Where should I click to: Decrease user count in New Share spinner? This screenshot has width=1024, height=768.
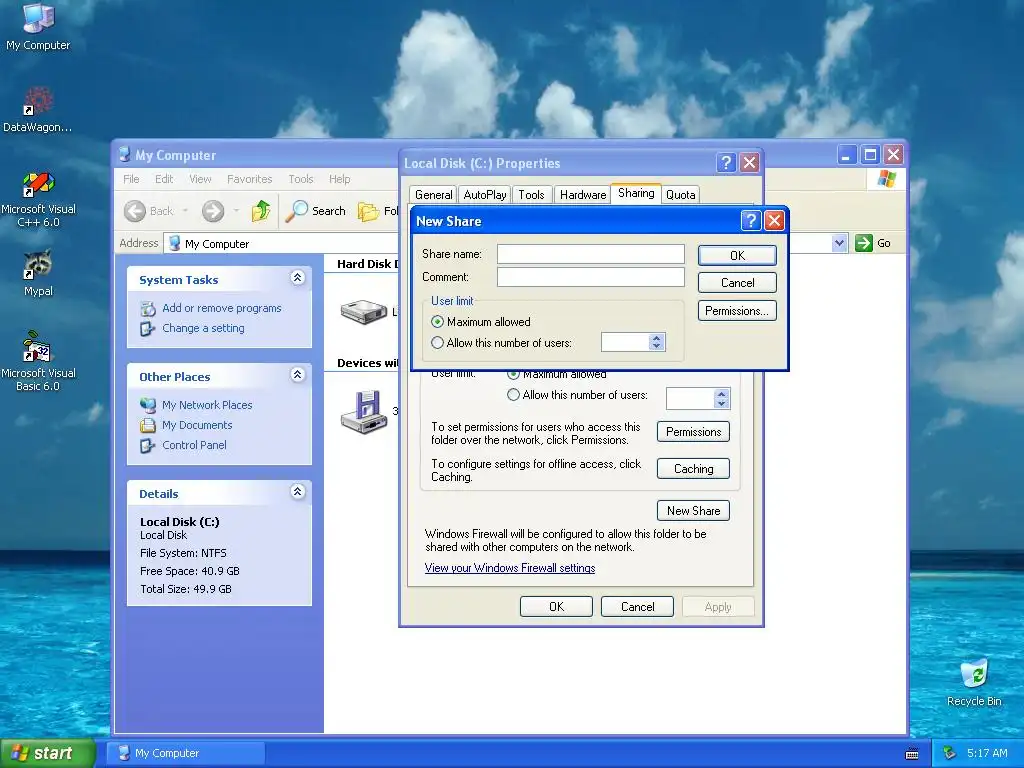point(656,346)
